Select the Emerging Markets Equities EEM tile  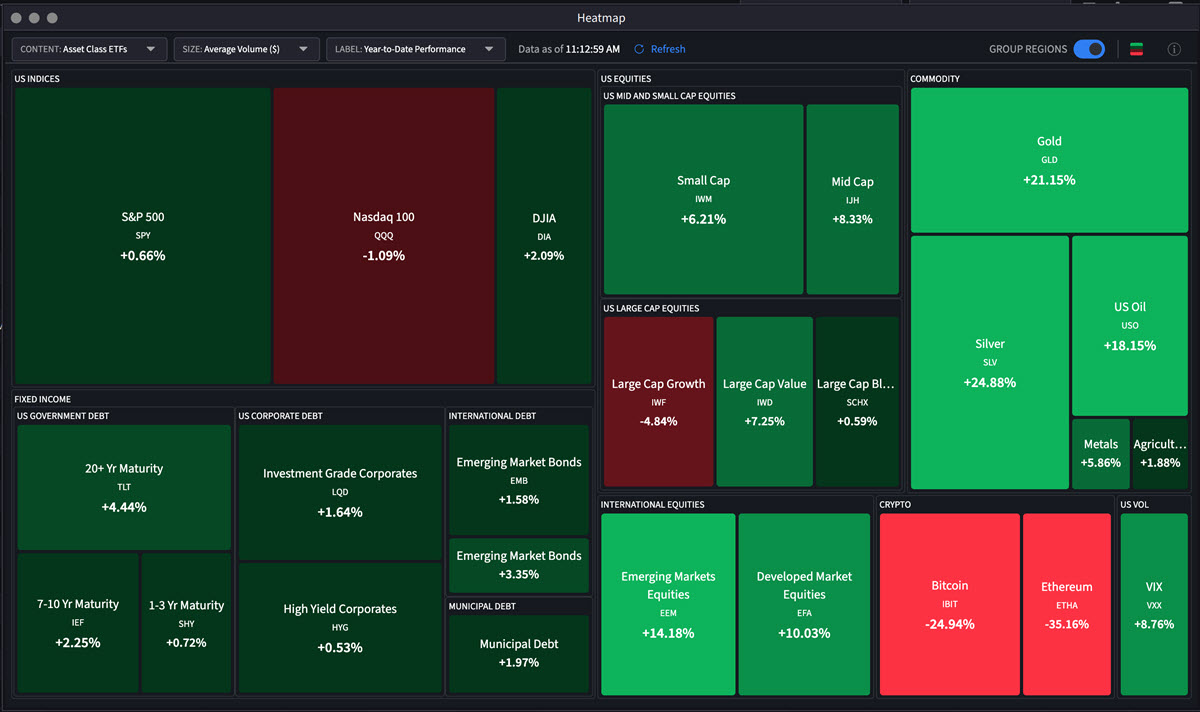click(668, 603)
